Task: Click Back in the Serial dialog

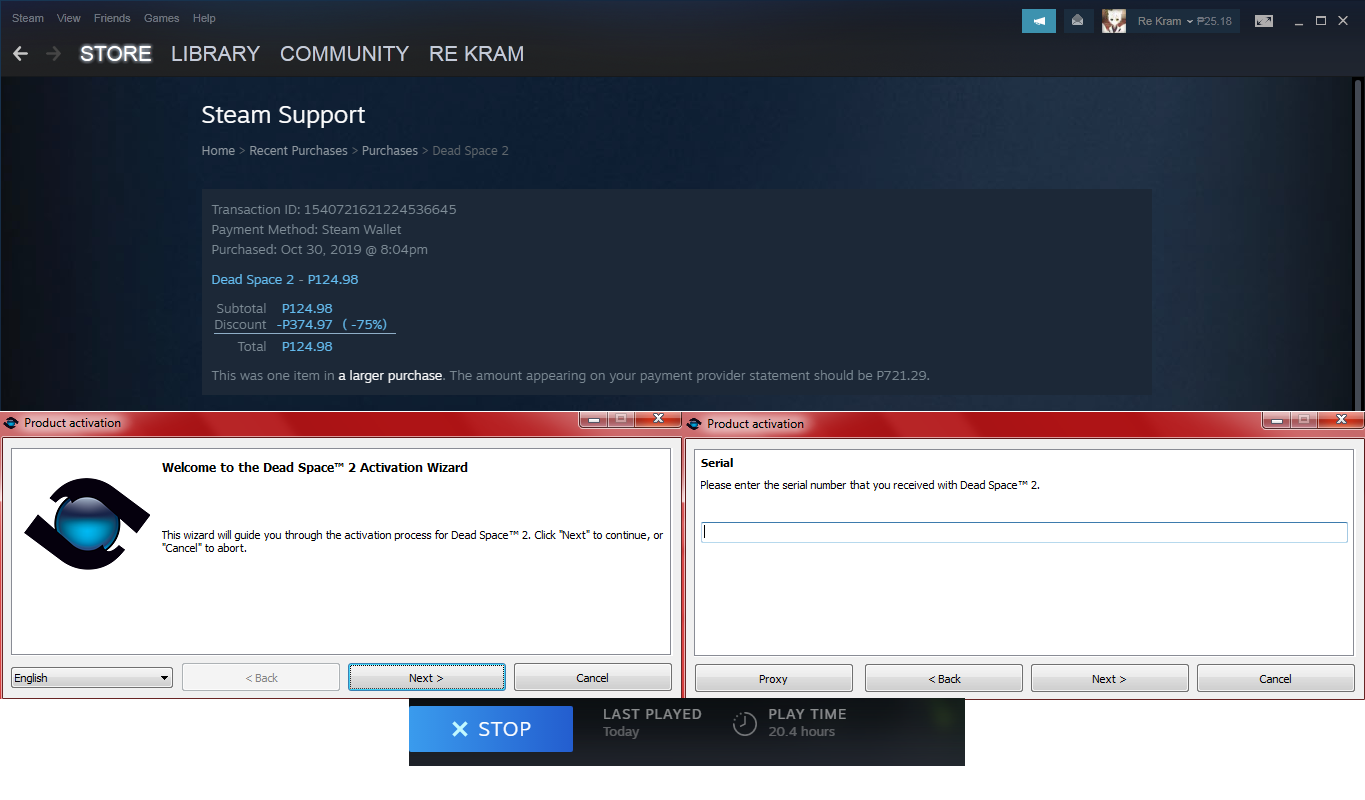Action: (943, 679)
